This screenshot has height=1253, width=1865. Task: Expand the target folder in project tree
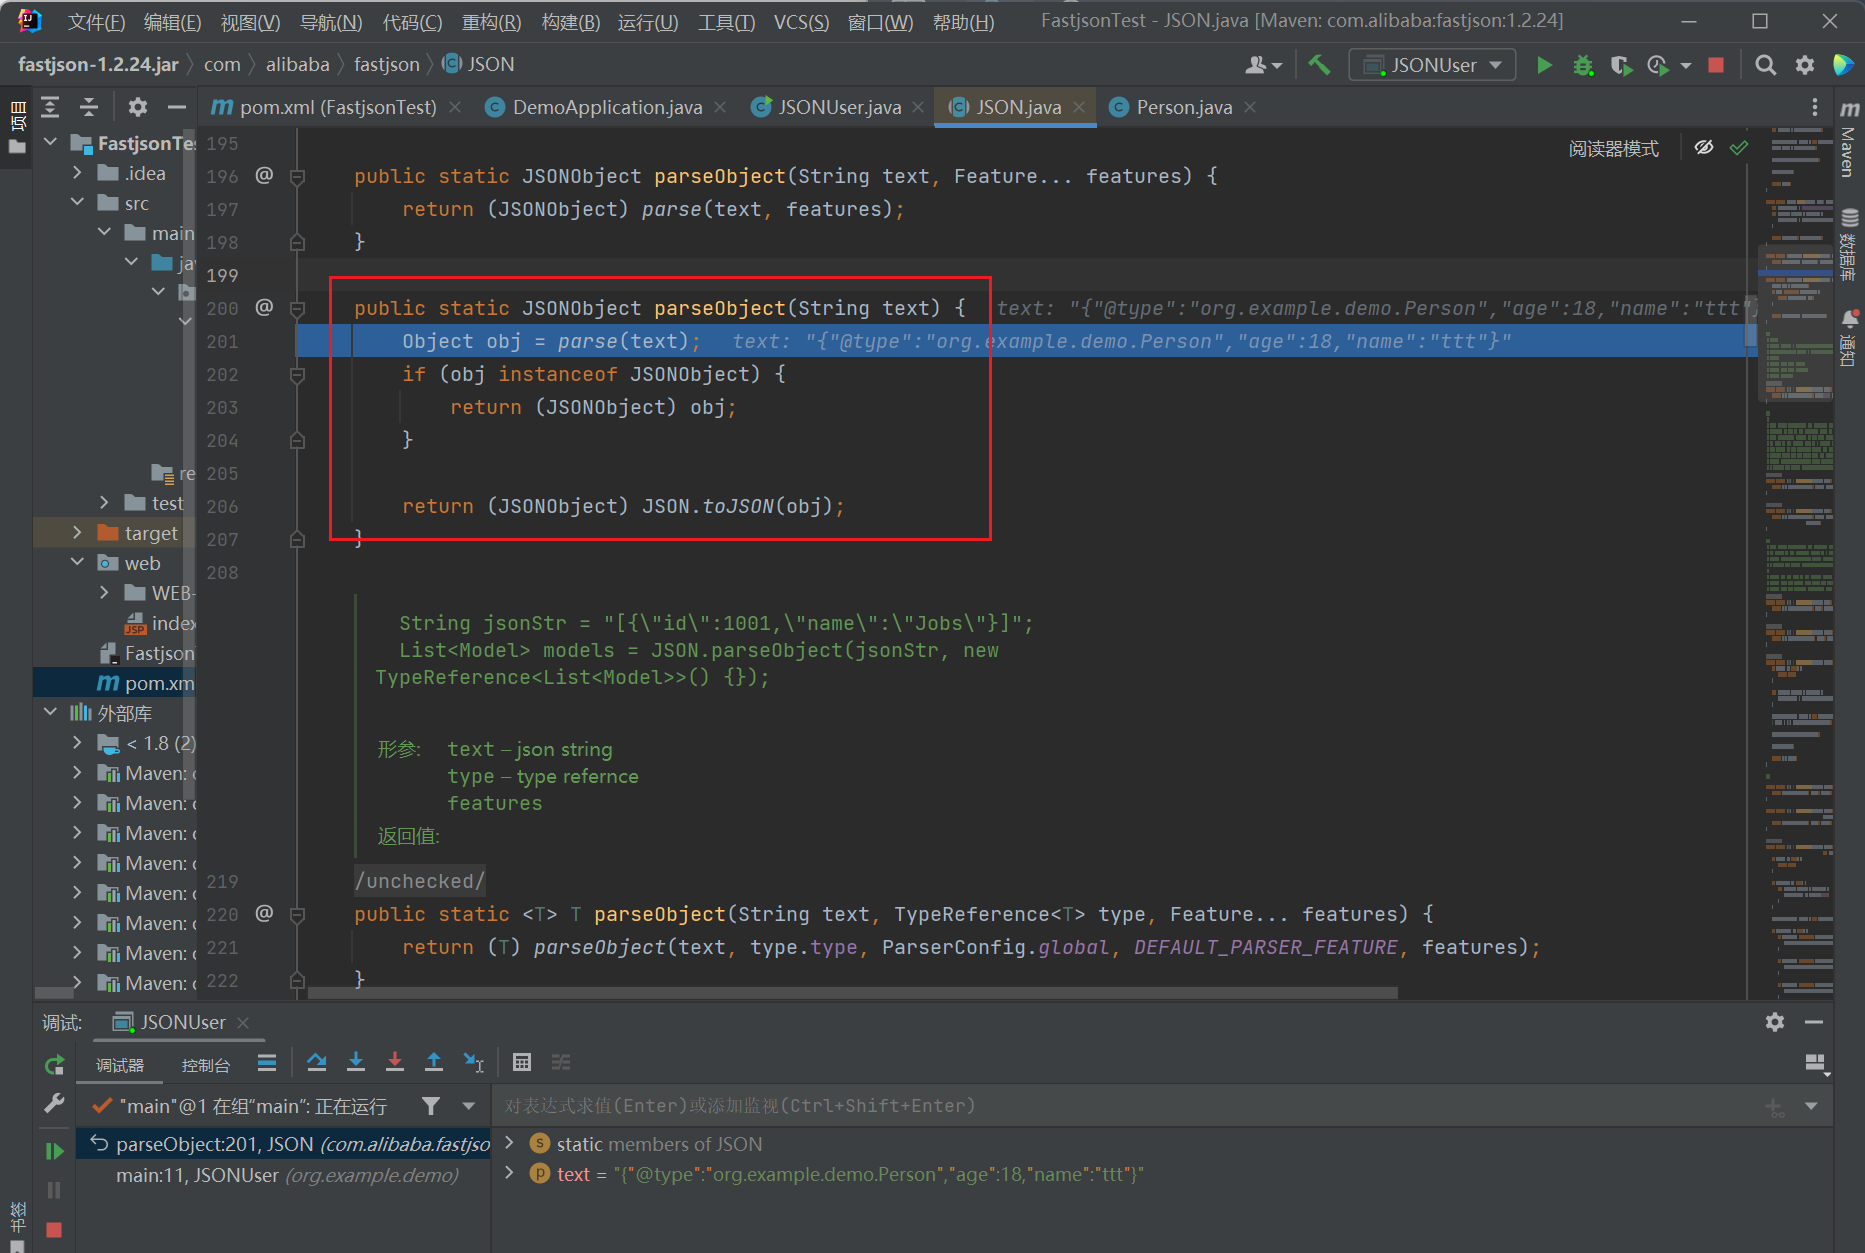[x=77, y=533]
